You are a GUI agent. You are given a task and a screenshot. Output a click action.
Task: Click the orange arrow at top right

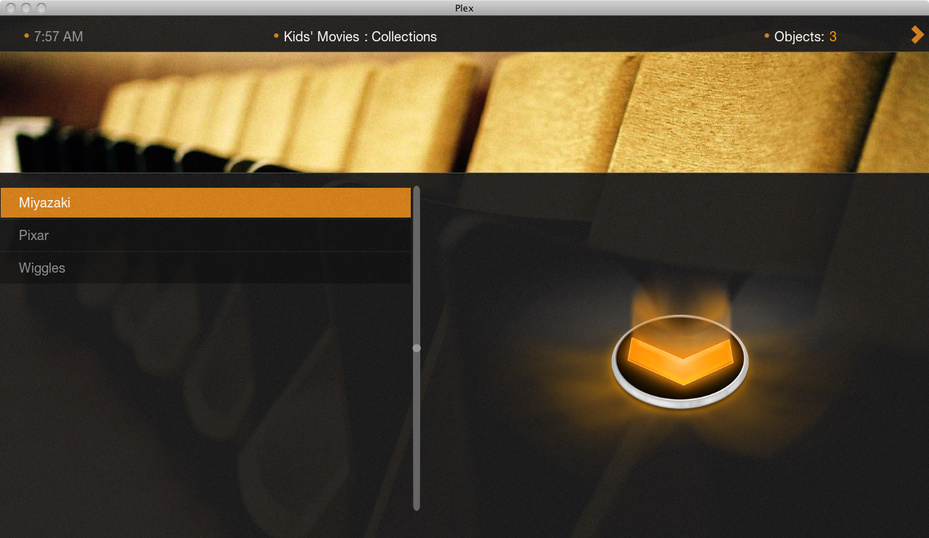(917, 35)
